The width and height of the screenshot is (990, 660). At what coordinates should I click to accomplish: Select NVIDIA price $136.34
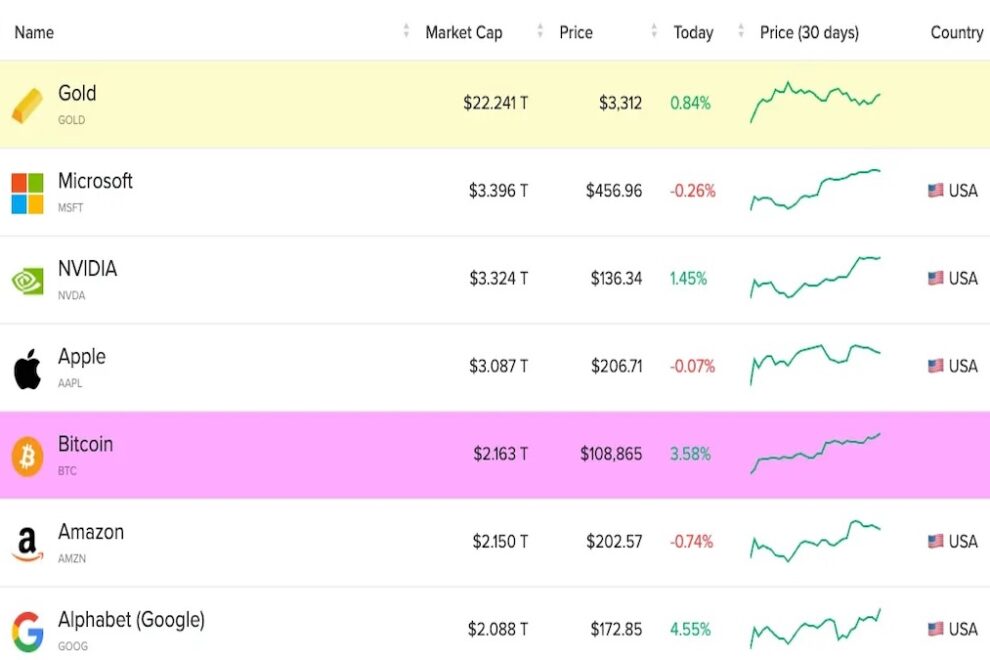coord(616,279)
